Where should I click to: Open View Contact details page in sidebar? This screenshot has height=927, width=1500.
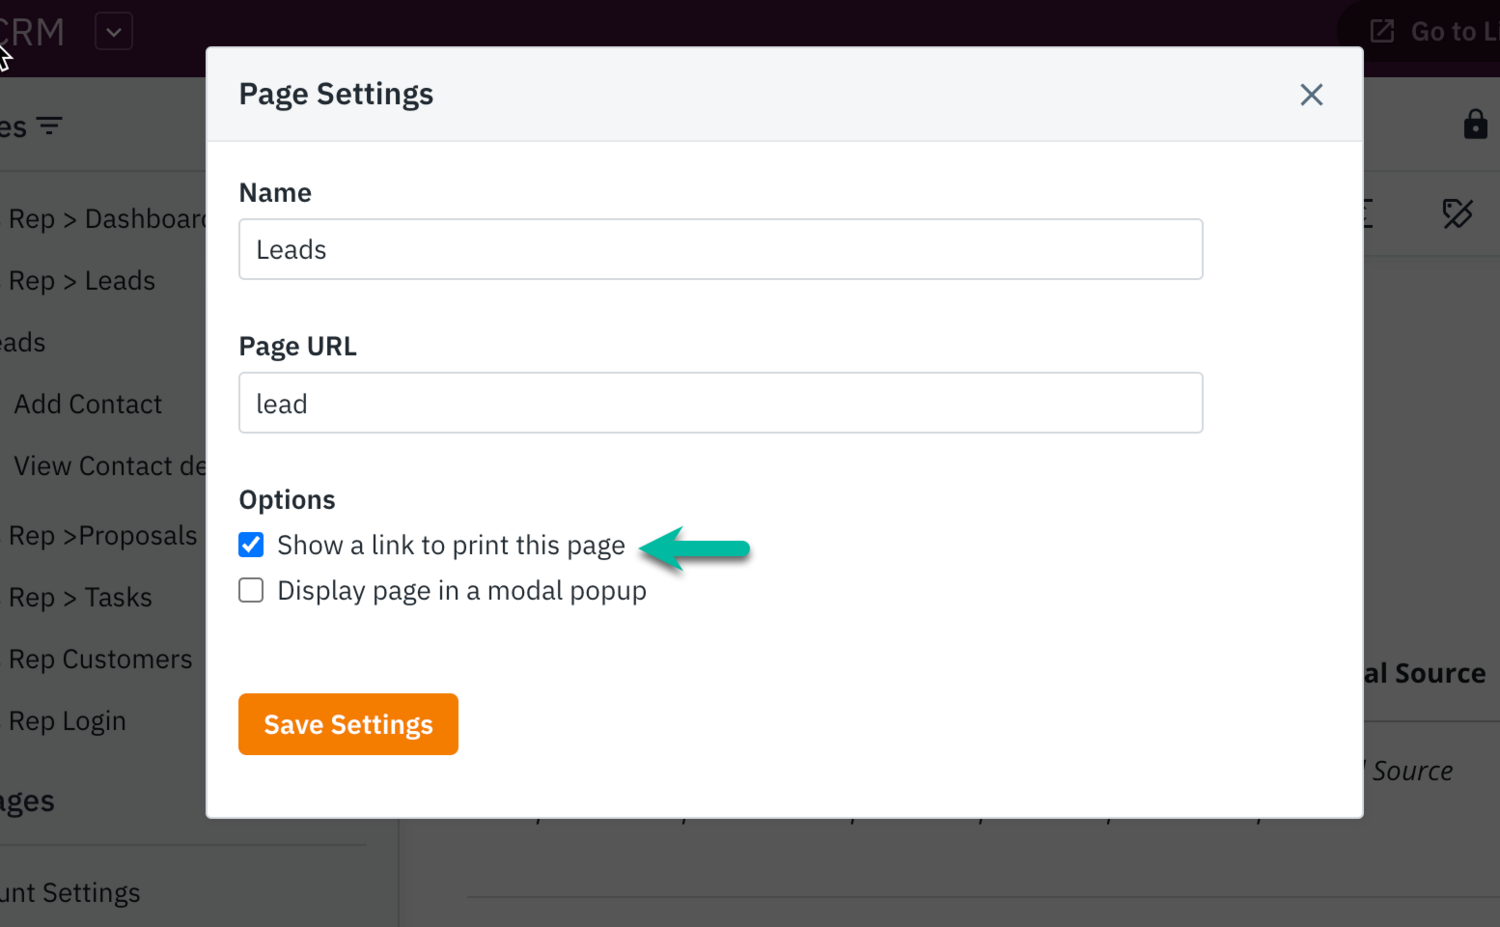108,466
